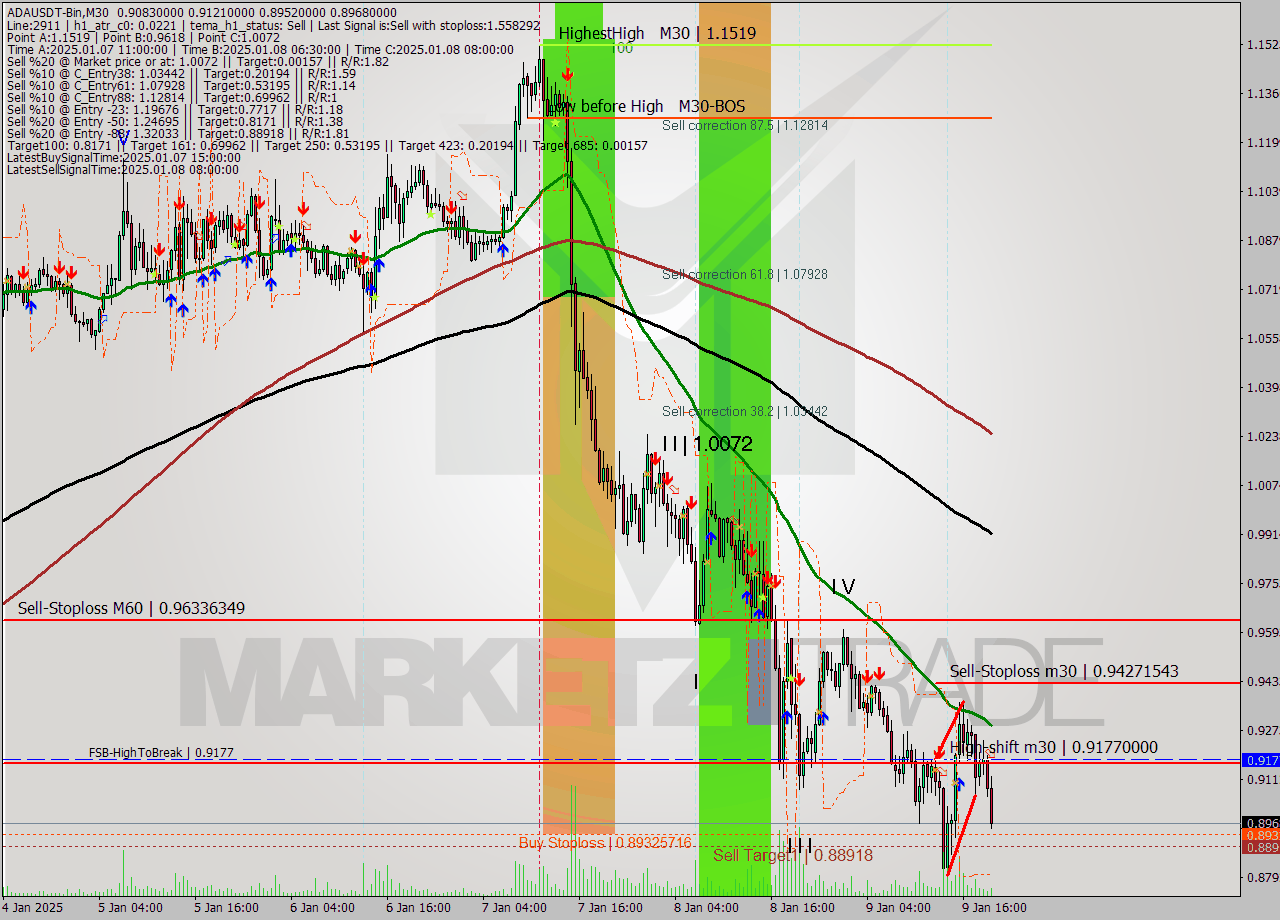The width and height of the screenshot is (1280, 920).
Task: Click the LatestSellSignalTime line in info block
Action: 125,169
